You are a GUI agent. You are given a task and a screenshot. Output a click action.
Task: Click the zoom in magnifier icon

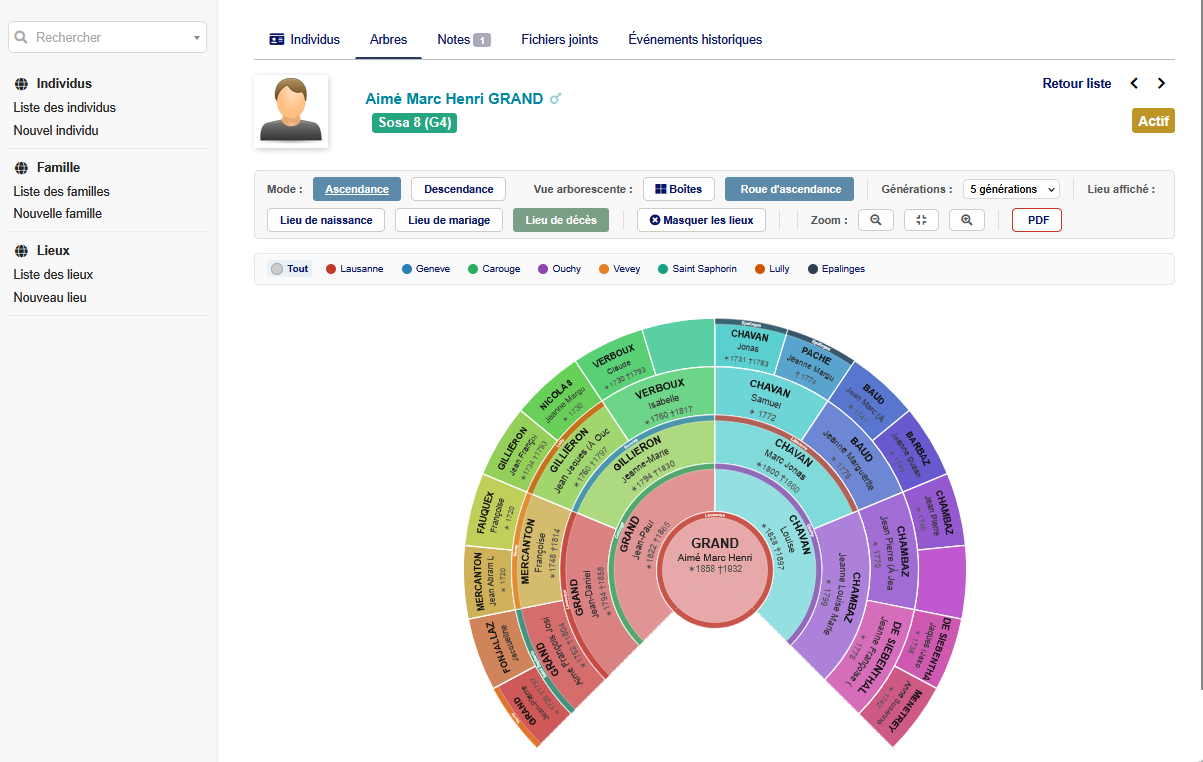966,220
